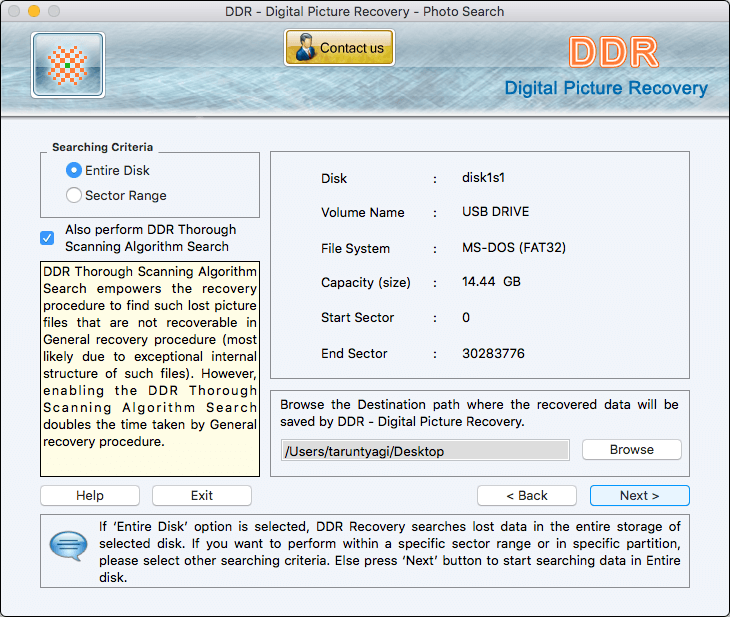The image size is (730, 617).
Task: Click the File System label
Action: [355, 248]
